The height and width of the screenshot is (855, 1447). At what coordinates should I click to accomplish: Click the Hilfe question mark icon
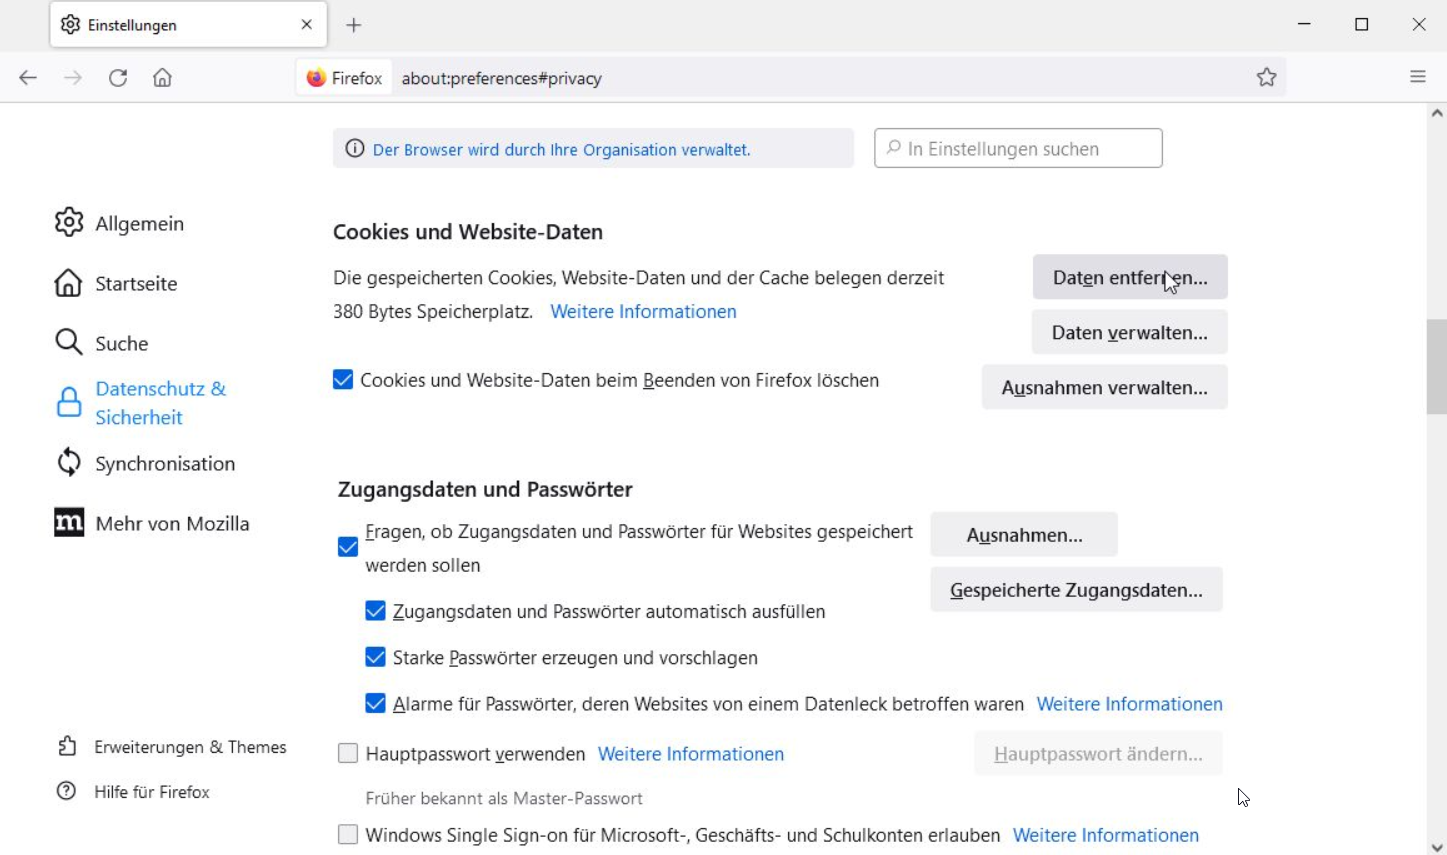tap(66, 791)
